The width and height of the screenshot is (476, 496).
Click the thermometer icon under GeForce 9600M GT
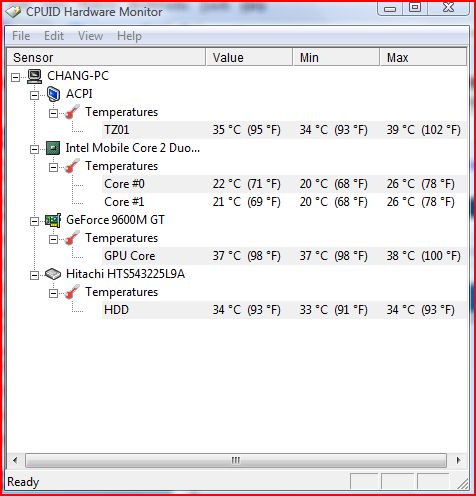click(x=72, y=238)
